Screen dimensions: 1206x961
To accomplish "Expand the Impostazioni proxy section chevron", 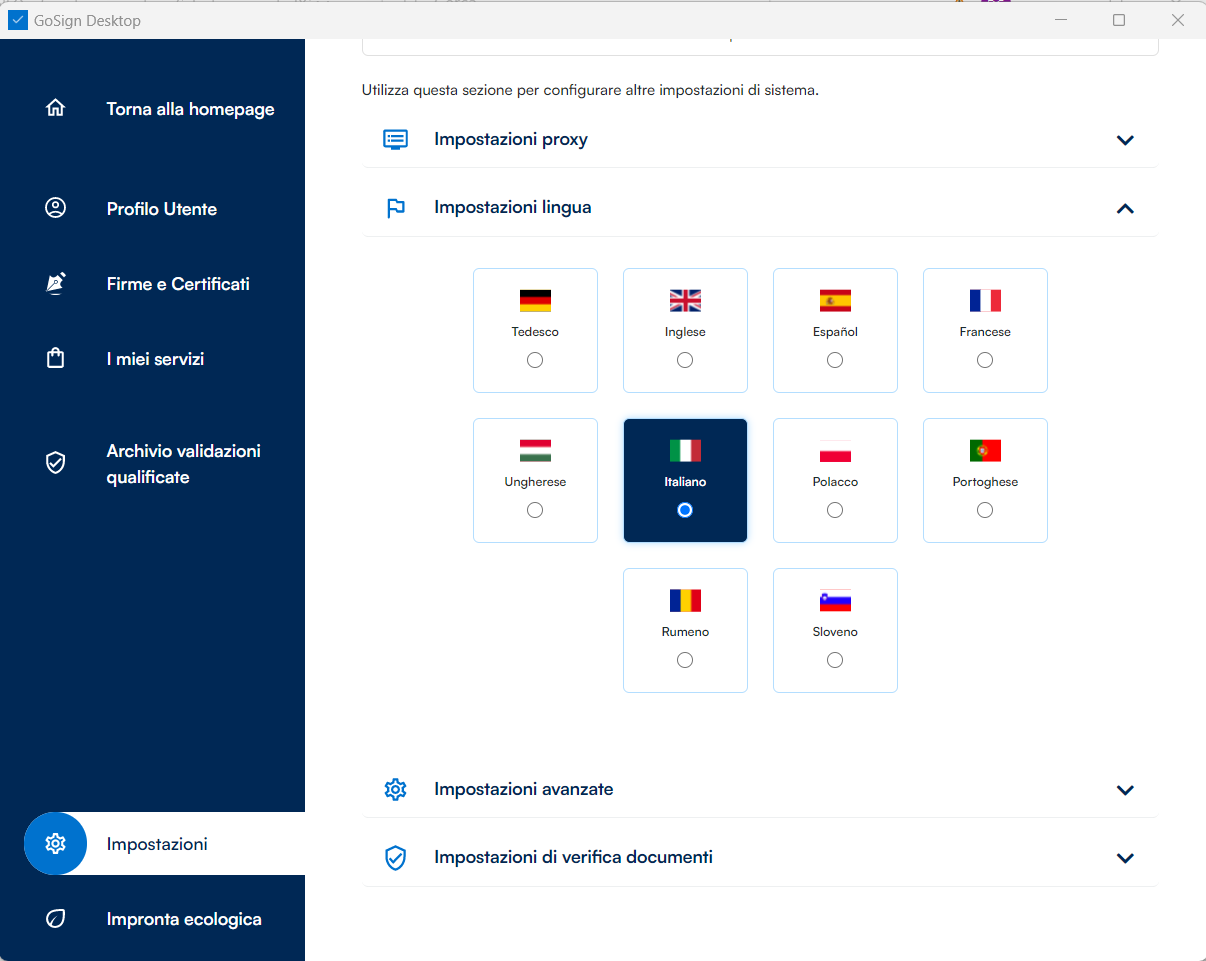I will coord(1125,140).
